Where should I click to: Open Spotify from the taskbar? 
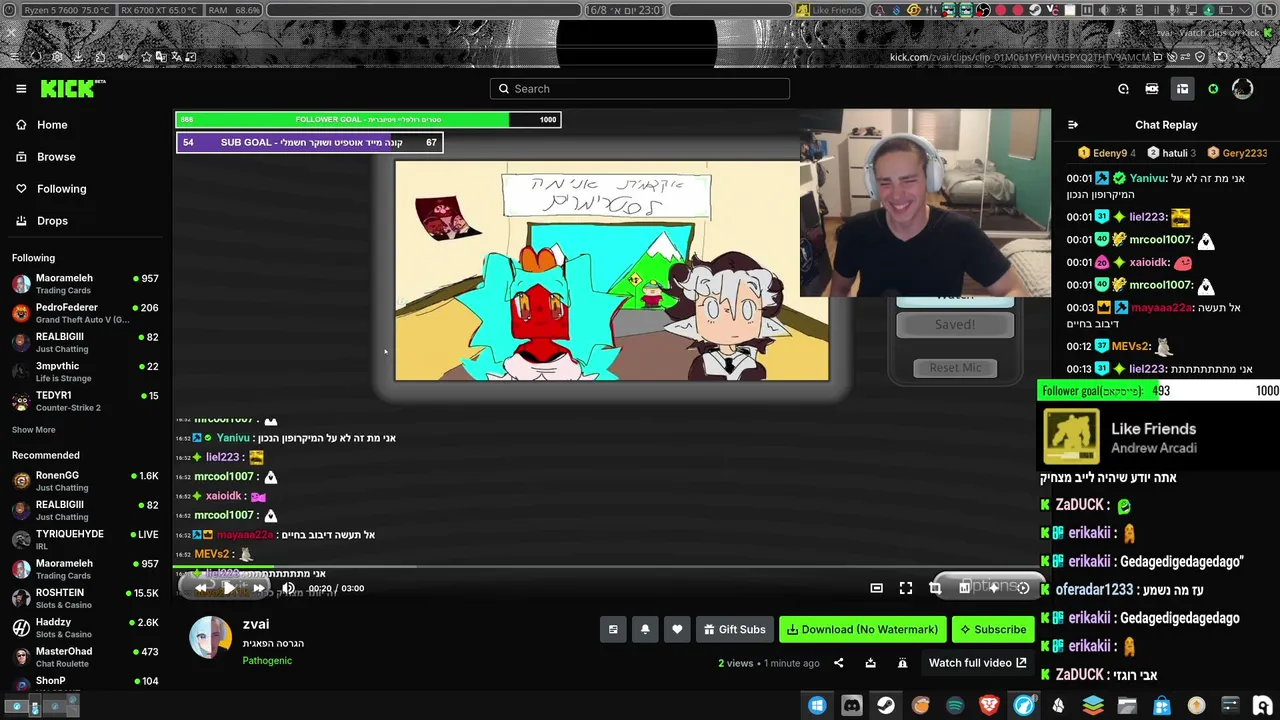pos(955,705)
